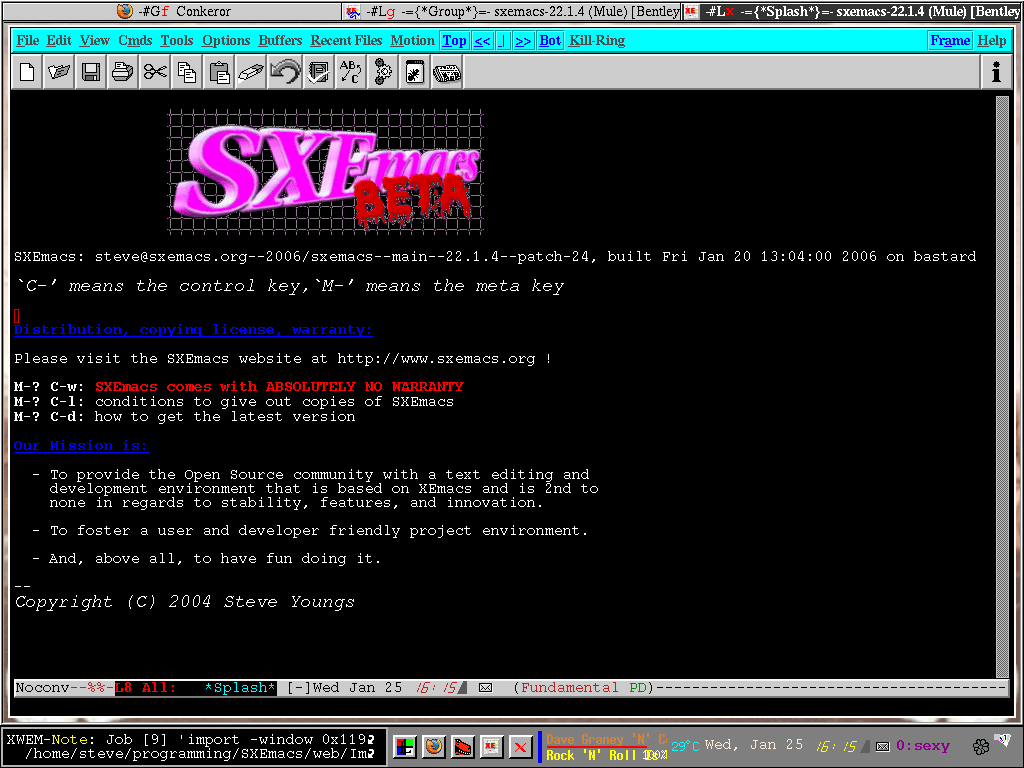Open a file with the folder icon
The image size is (1024, 768).
59,72
